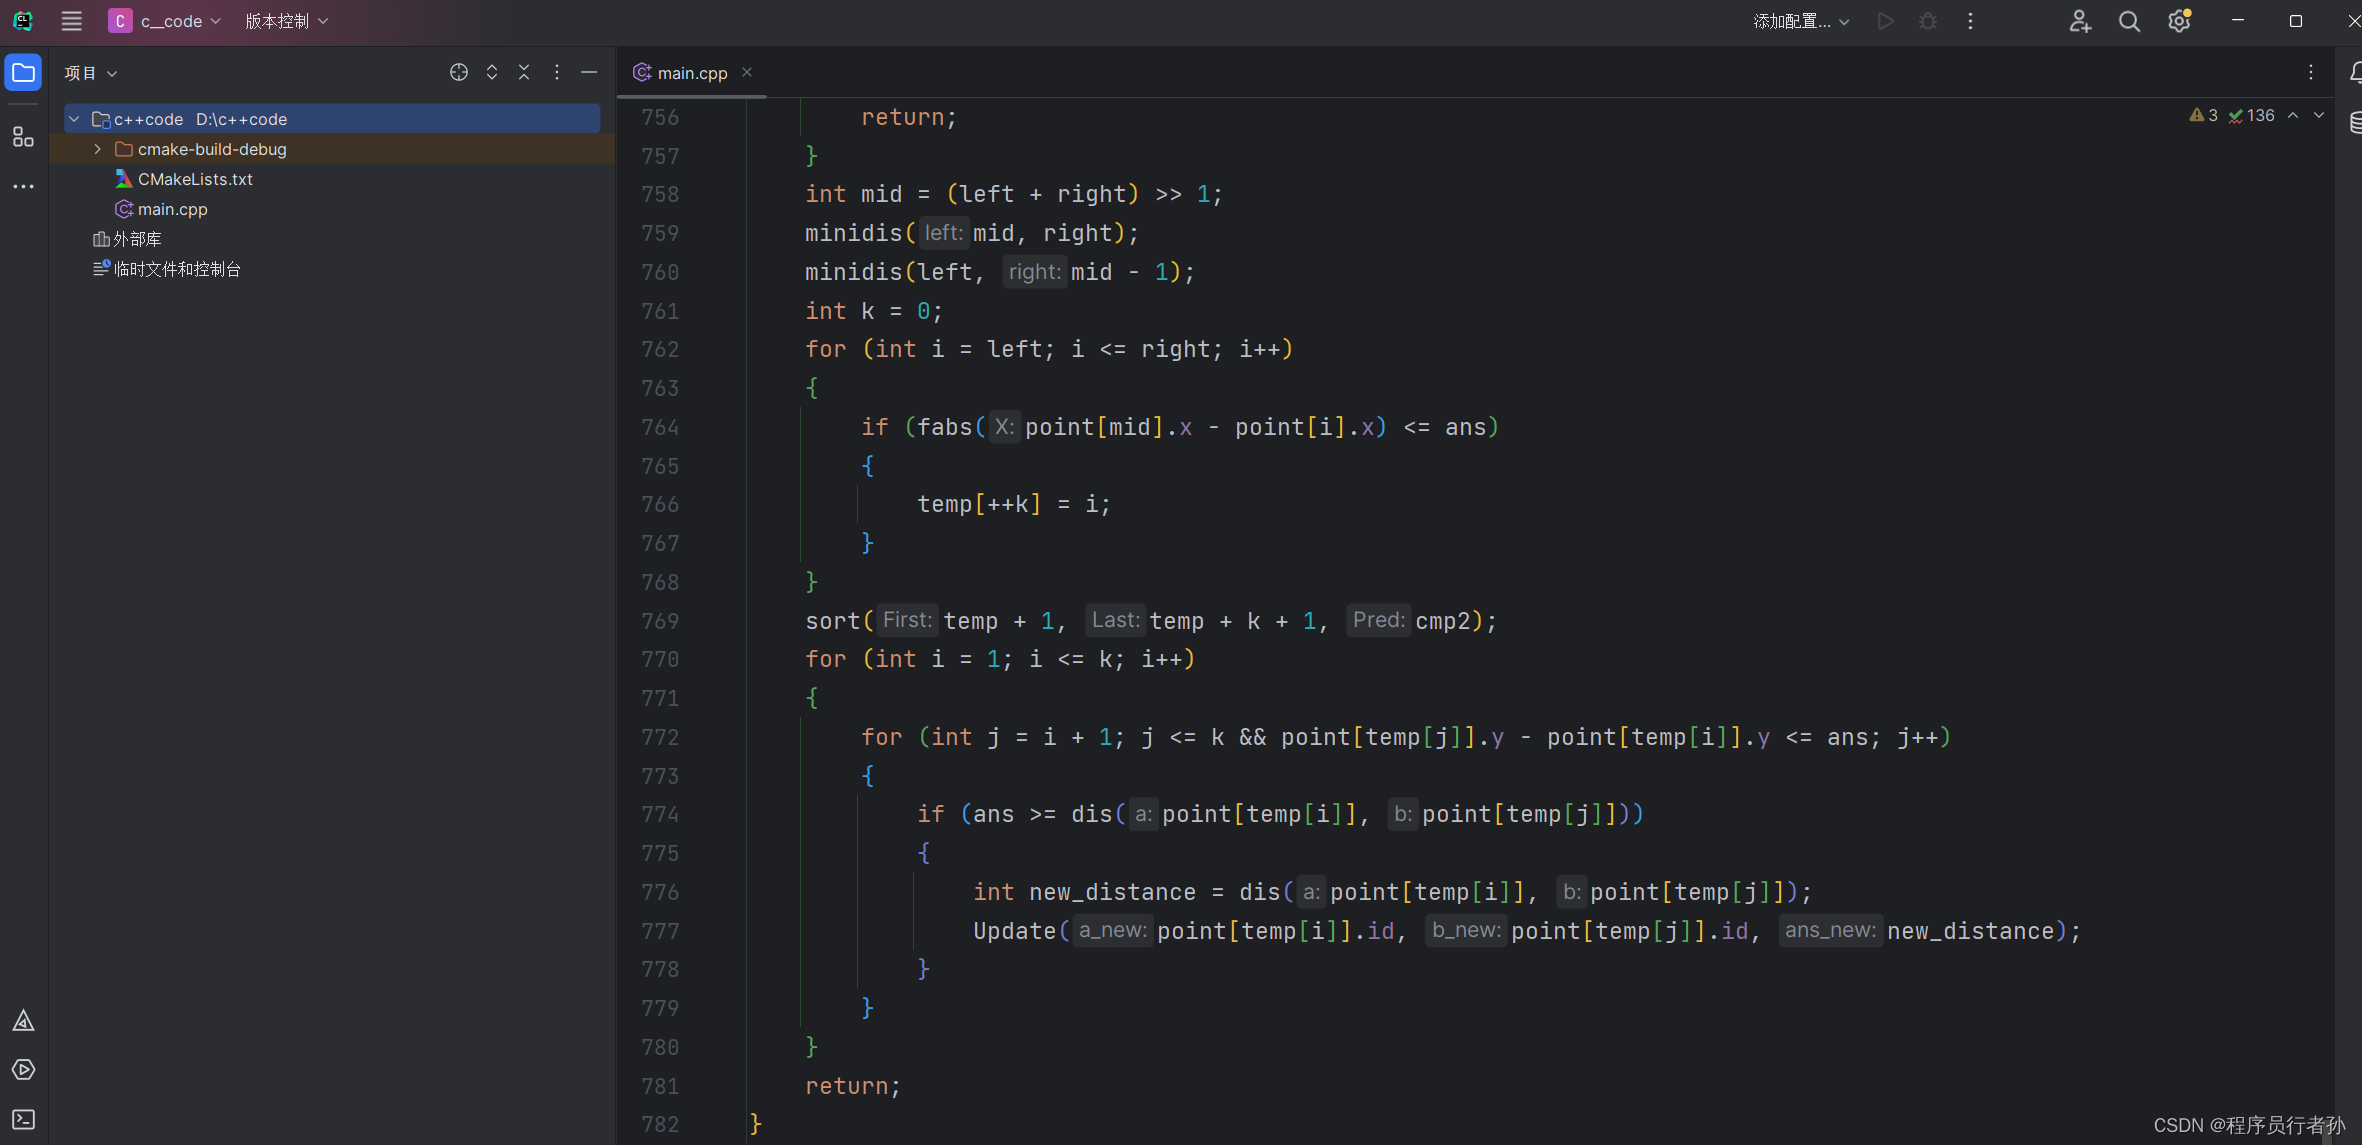2362x1145 pixels.
Task: Collapse all project tree nodes
Action: point(524,72)
